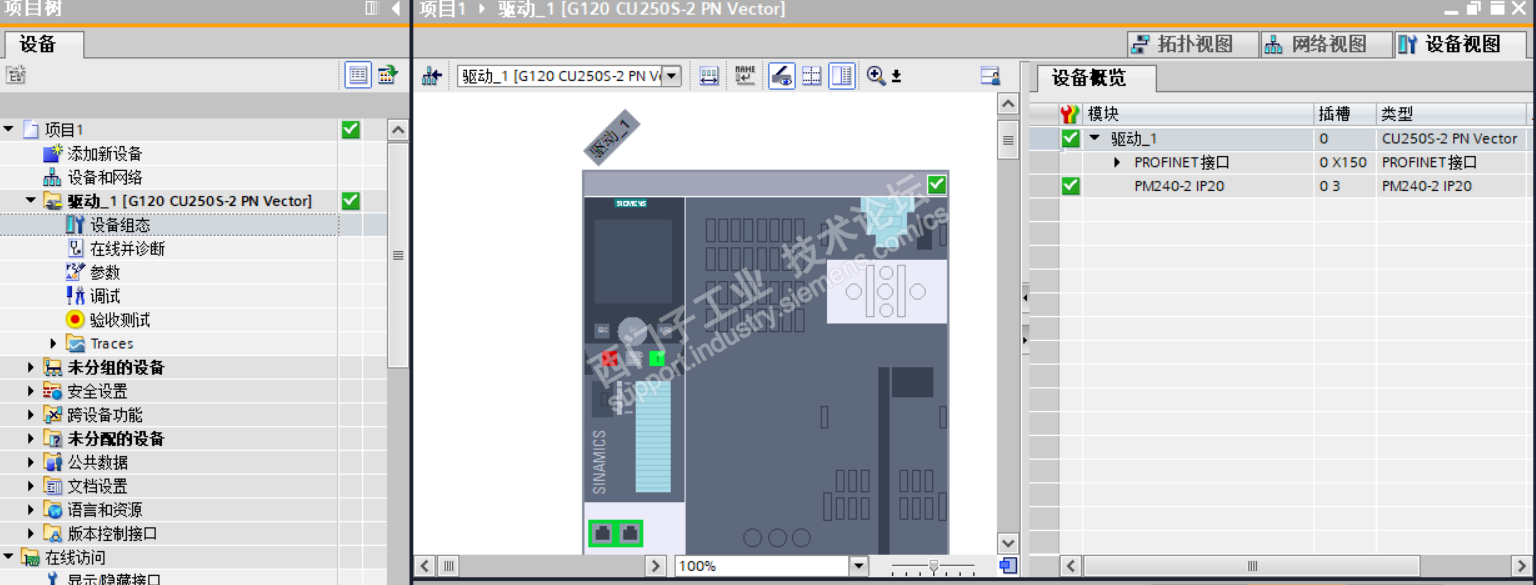1536x585 pixels.
Task: Click 添加新设备 in project tree
Action: click(x=105, y=154)
